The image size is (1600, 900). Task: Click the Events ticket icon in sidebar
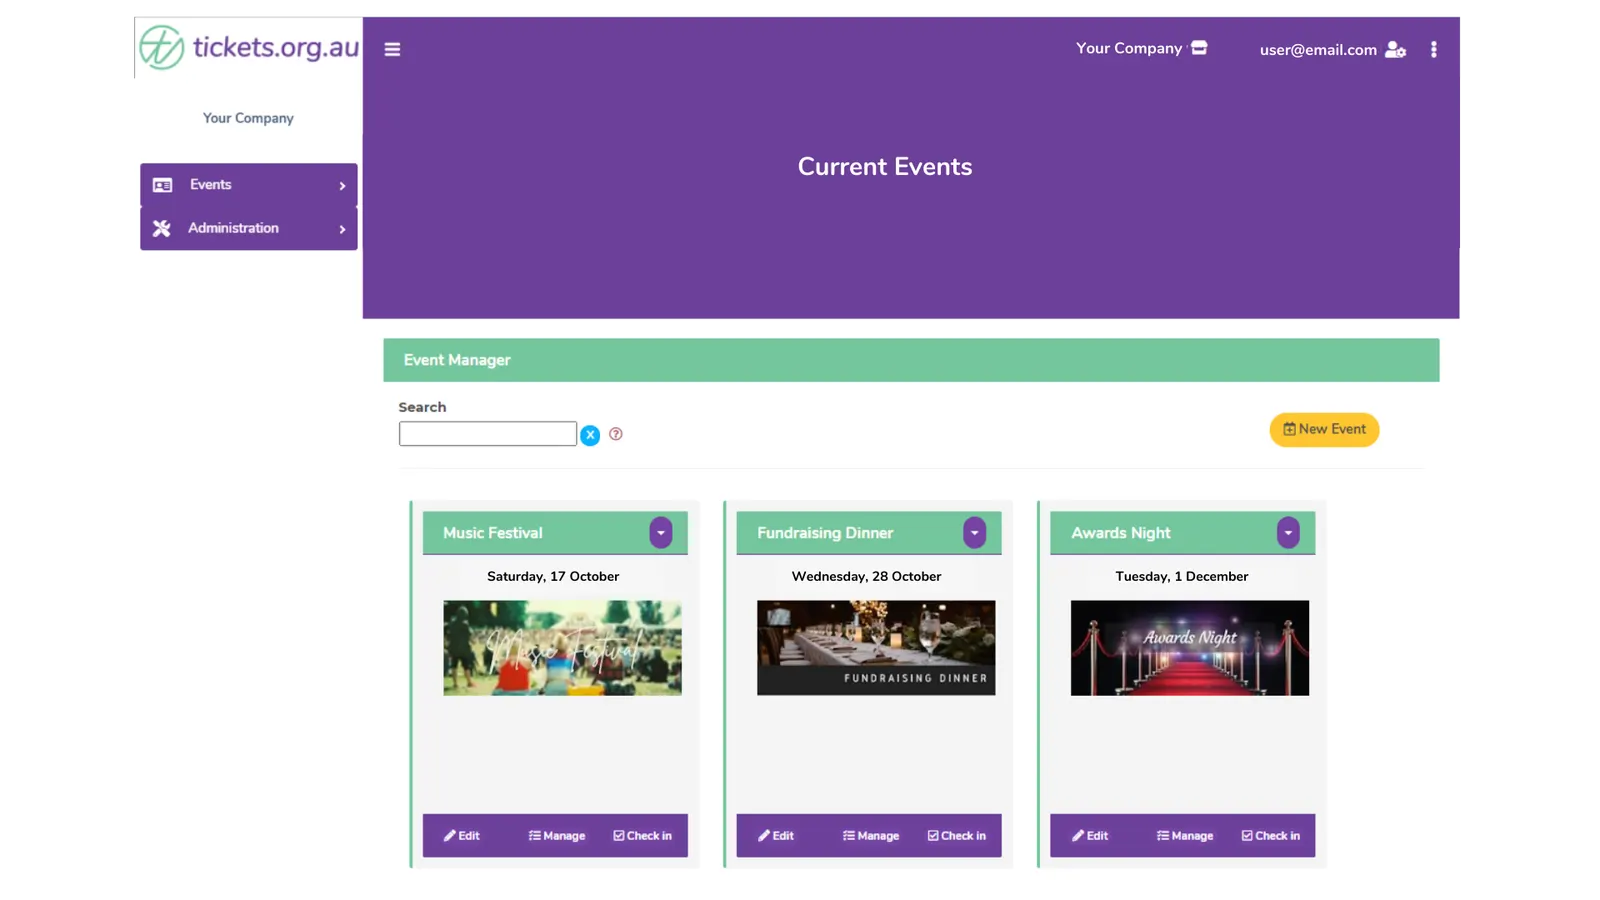coord(162,185)
